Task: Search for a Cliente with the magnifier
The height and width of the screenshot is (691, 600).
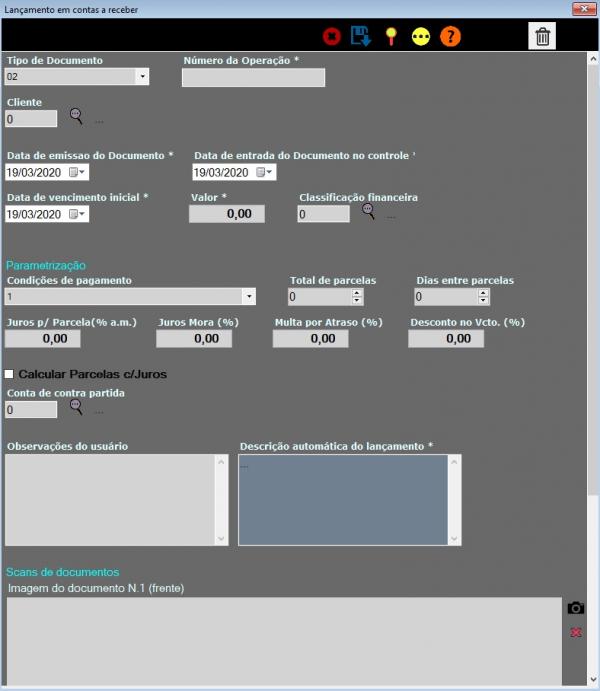Action: pos(76,117)
